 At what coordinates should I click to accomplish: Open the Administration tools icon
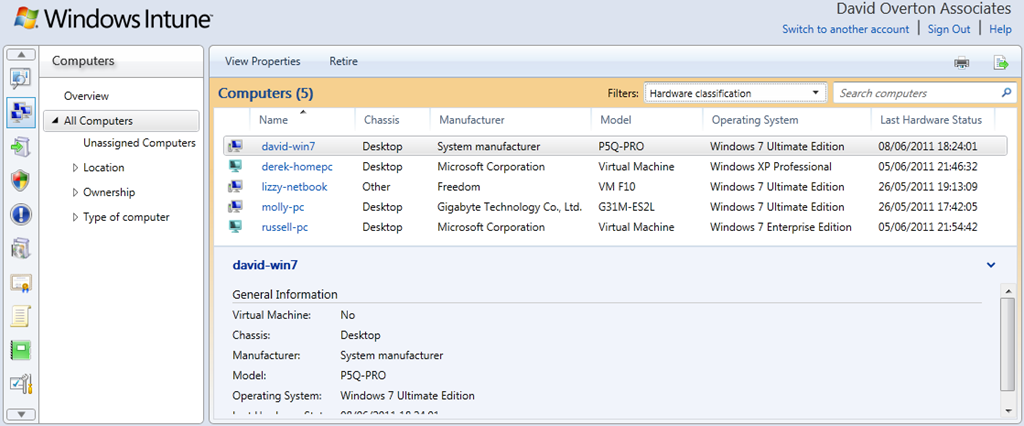click(21, 385)
